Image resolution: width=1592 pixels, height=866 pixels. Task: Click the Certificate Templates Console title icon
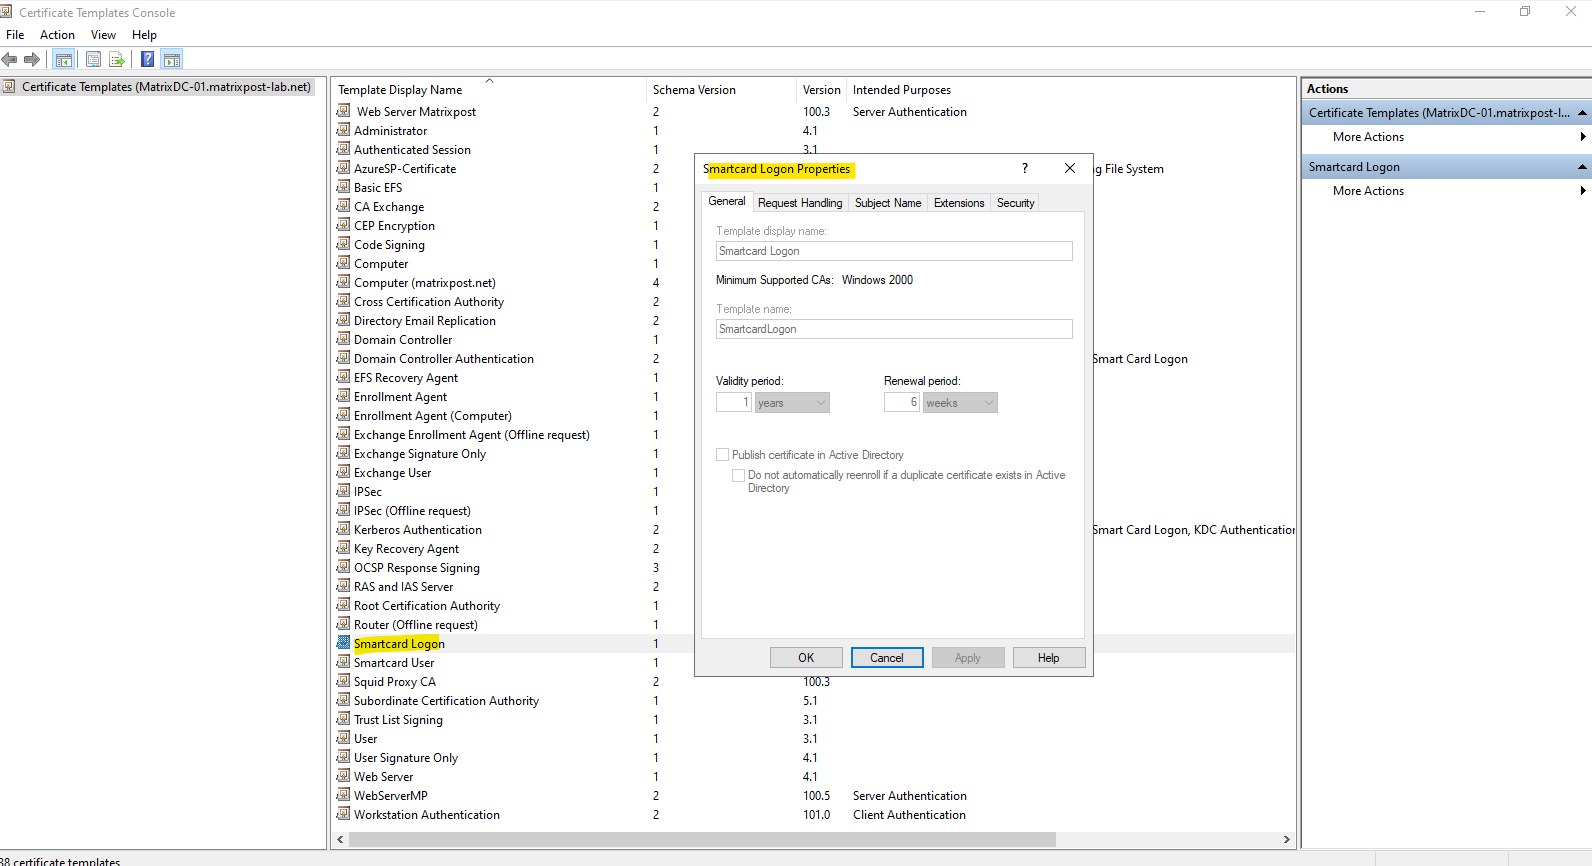(x=6, y=12)
